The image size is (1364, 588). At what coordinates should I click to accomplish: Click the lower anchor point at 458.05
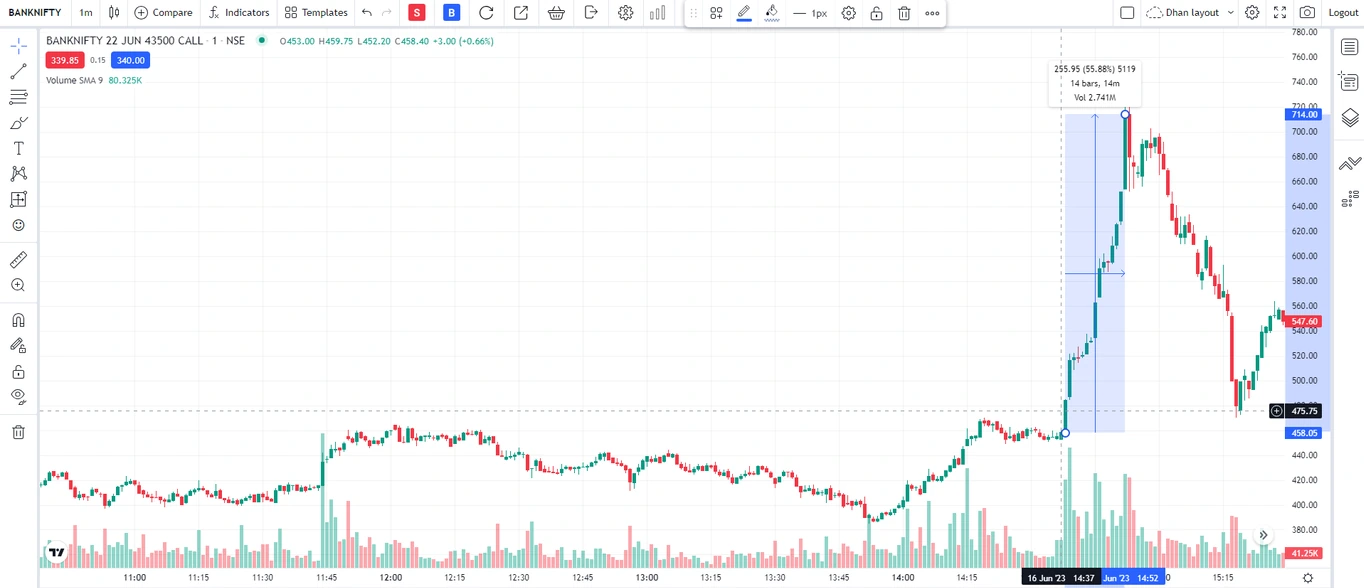[1065, 433]
